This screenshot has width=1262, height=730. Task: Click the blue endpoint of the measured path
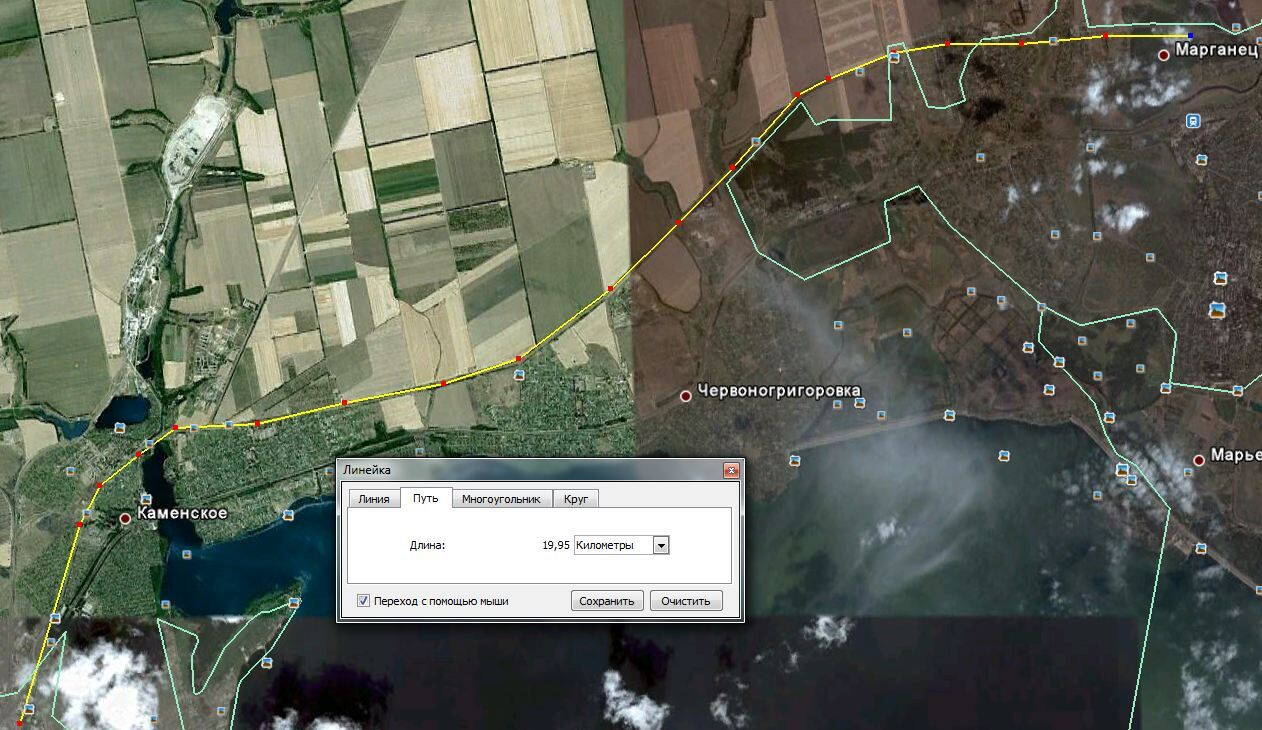click(x=1189, y=36)
